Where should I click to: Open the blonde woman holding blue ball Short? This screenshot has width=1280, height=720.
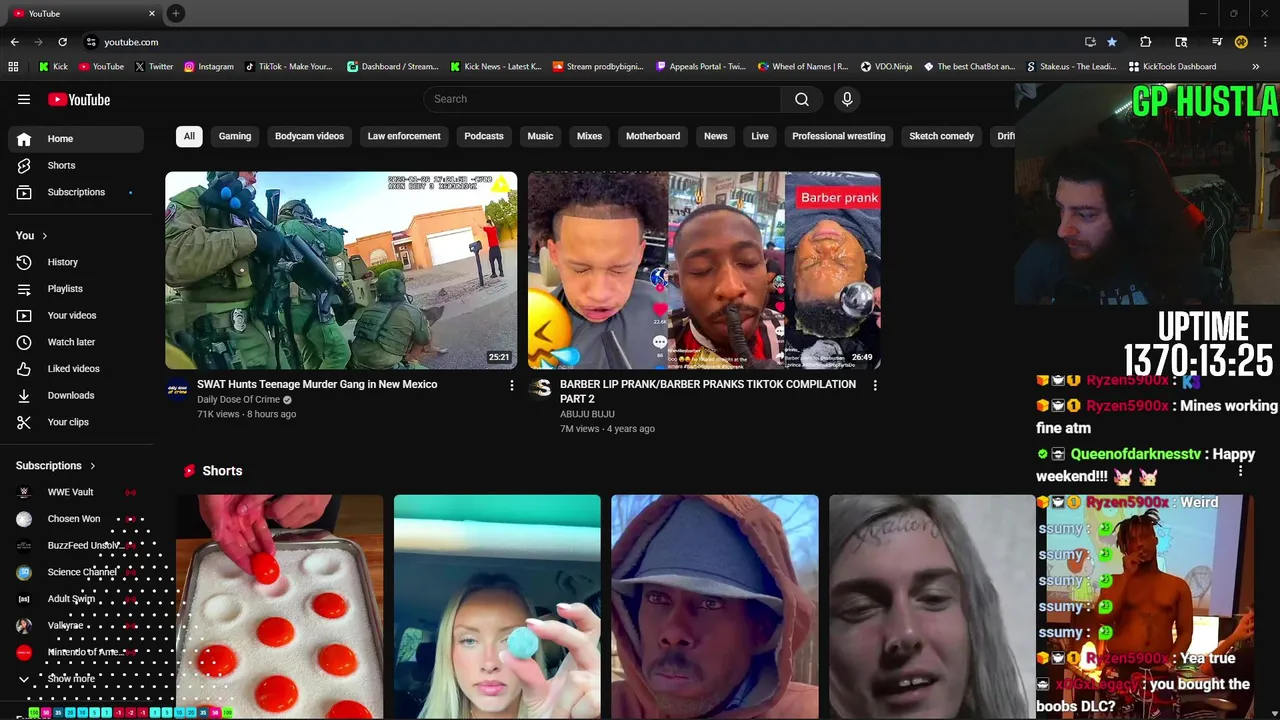coord(497,607)
